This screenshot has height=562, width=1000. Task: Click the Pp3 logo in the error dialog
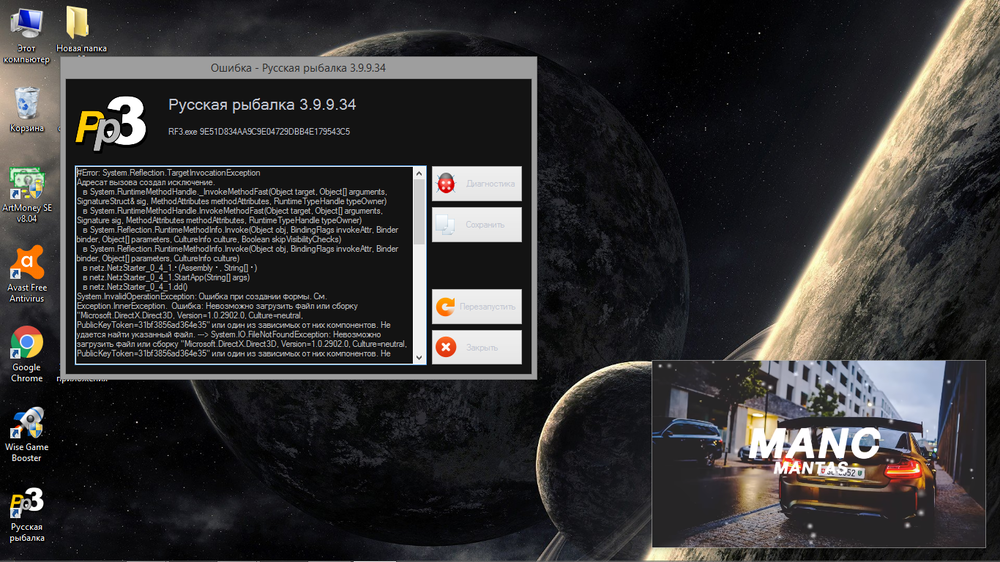point(110,119)
